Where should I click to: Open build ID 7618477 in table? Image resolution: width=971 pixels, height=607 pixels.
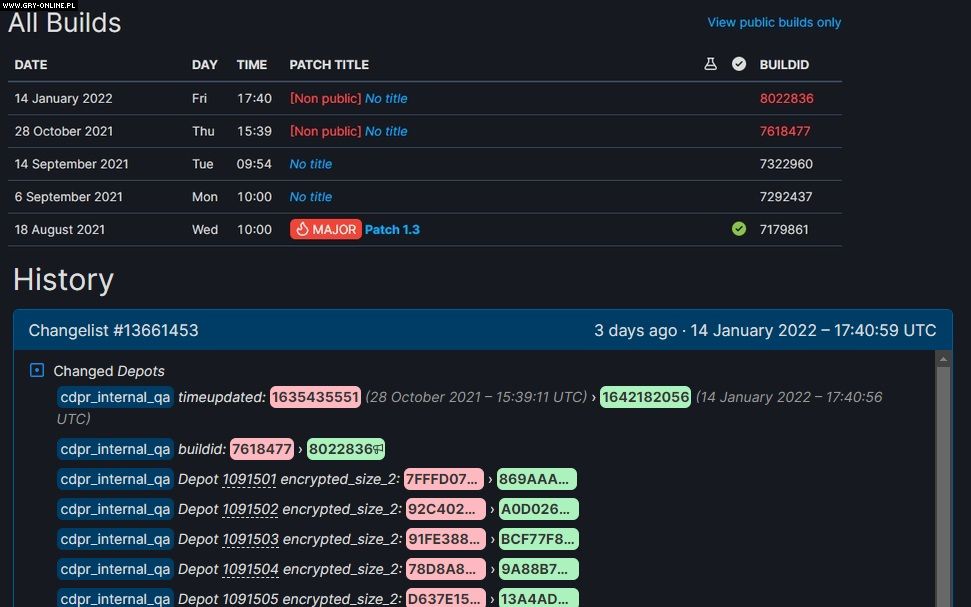tap(785, 131)
